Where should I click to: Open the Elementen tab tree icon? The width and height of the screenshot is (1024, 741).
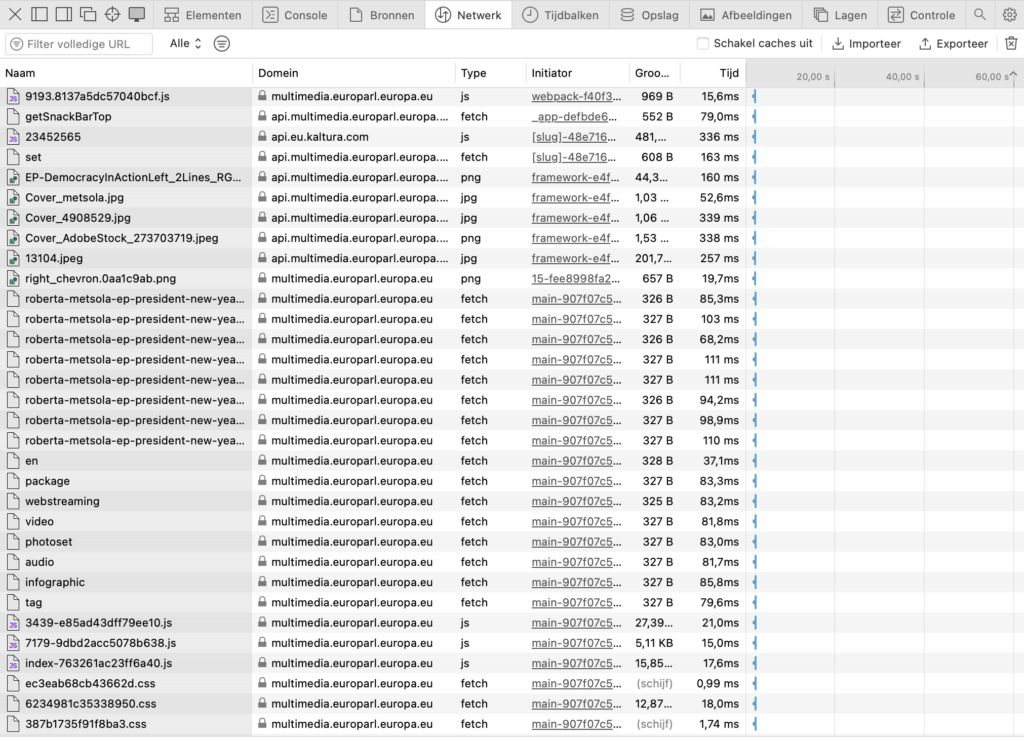tap(170, 14)
